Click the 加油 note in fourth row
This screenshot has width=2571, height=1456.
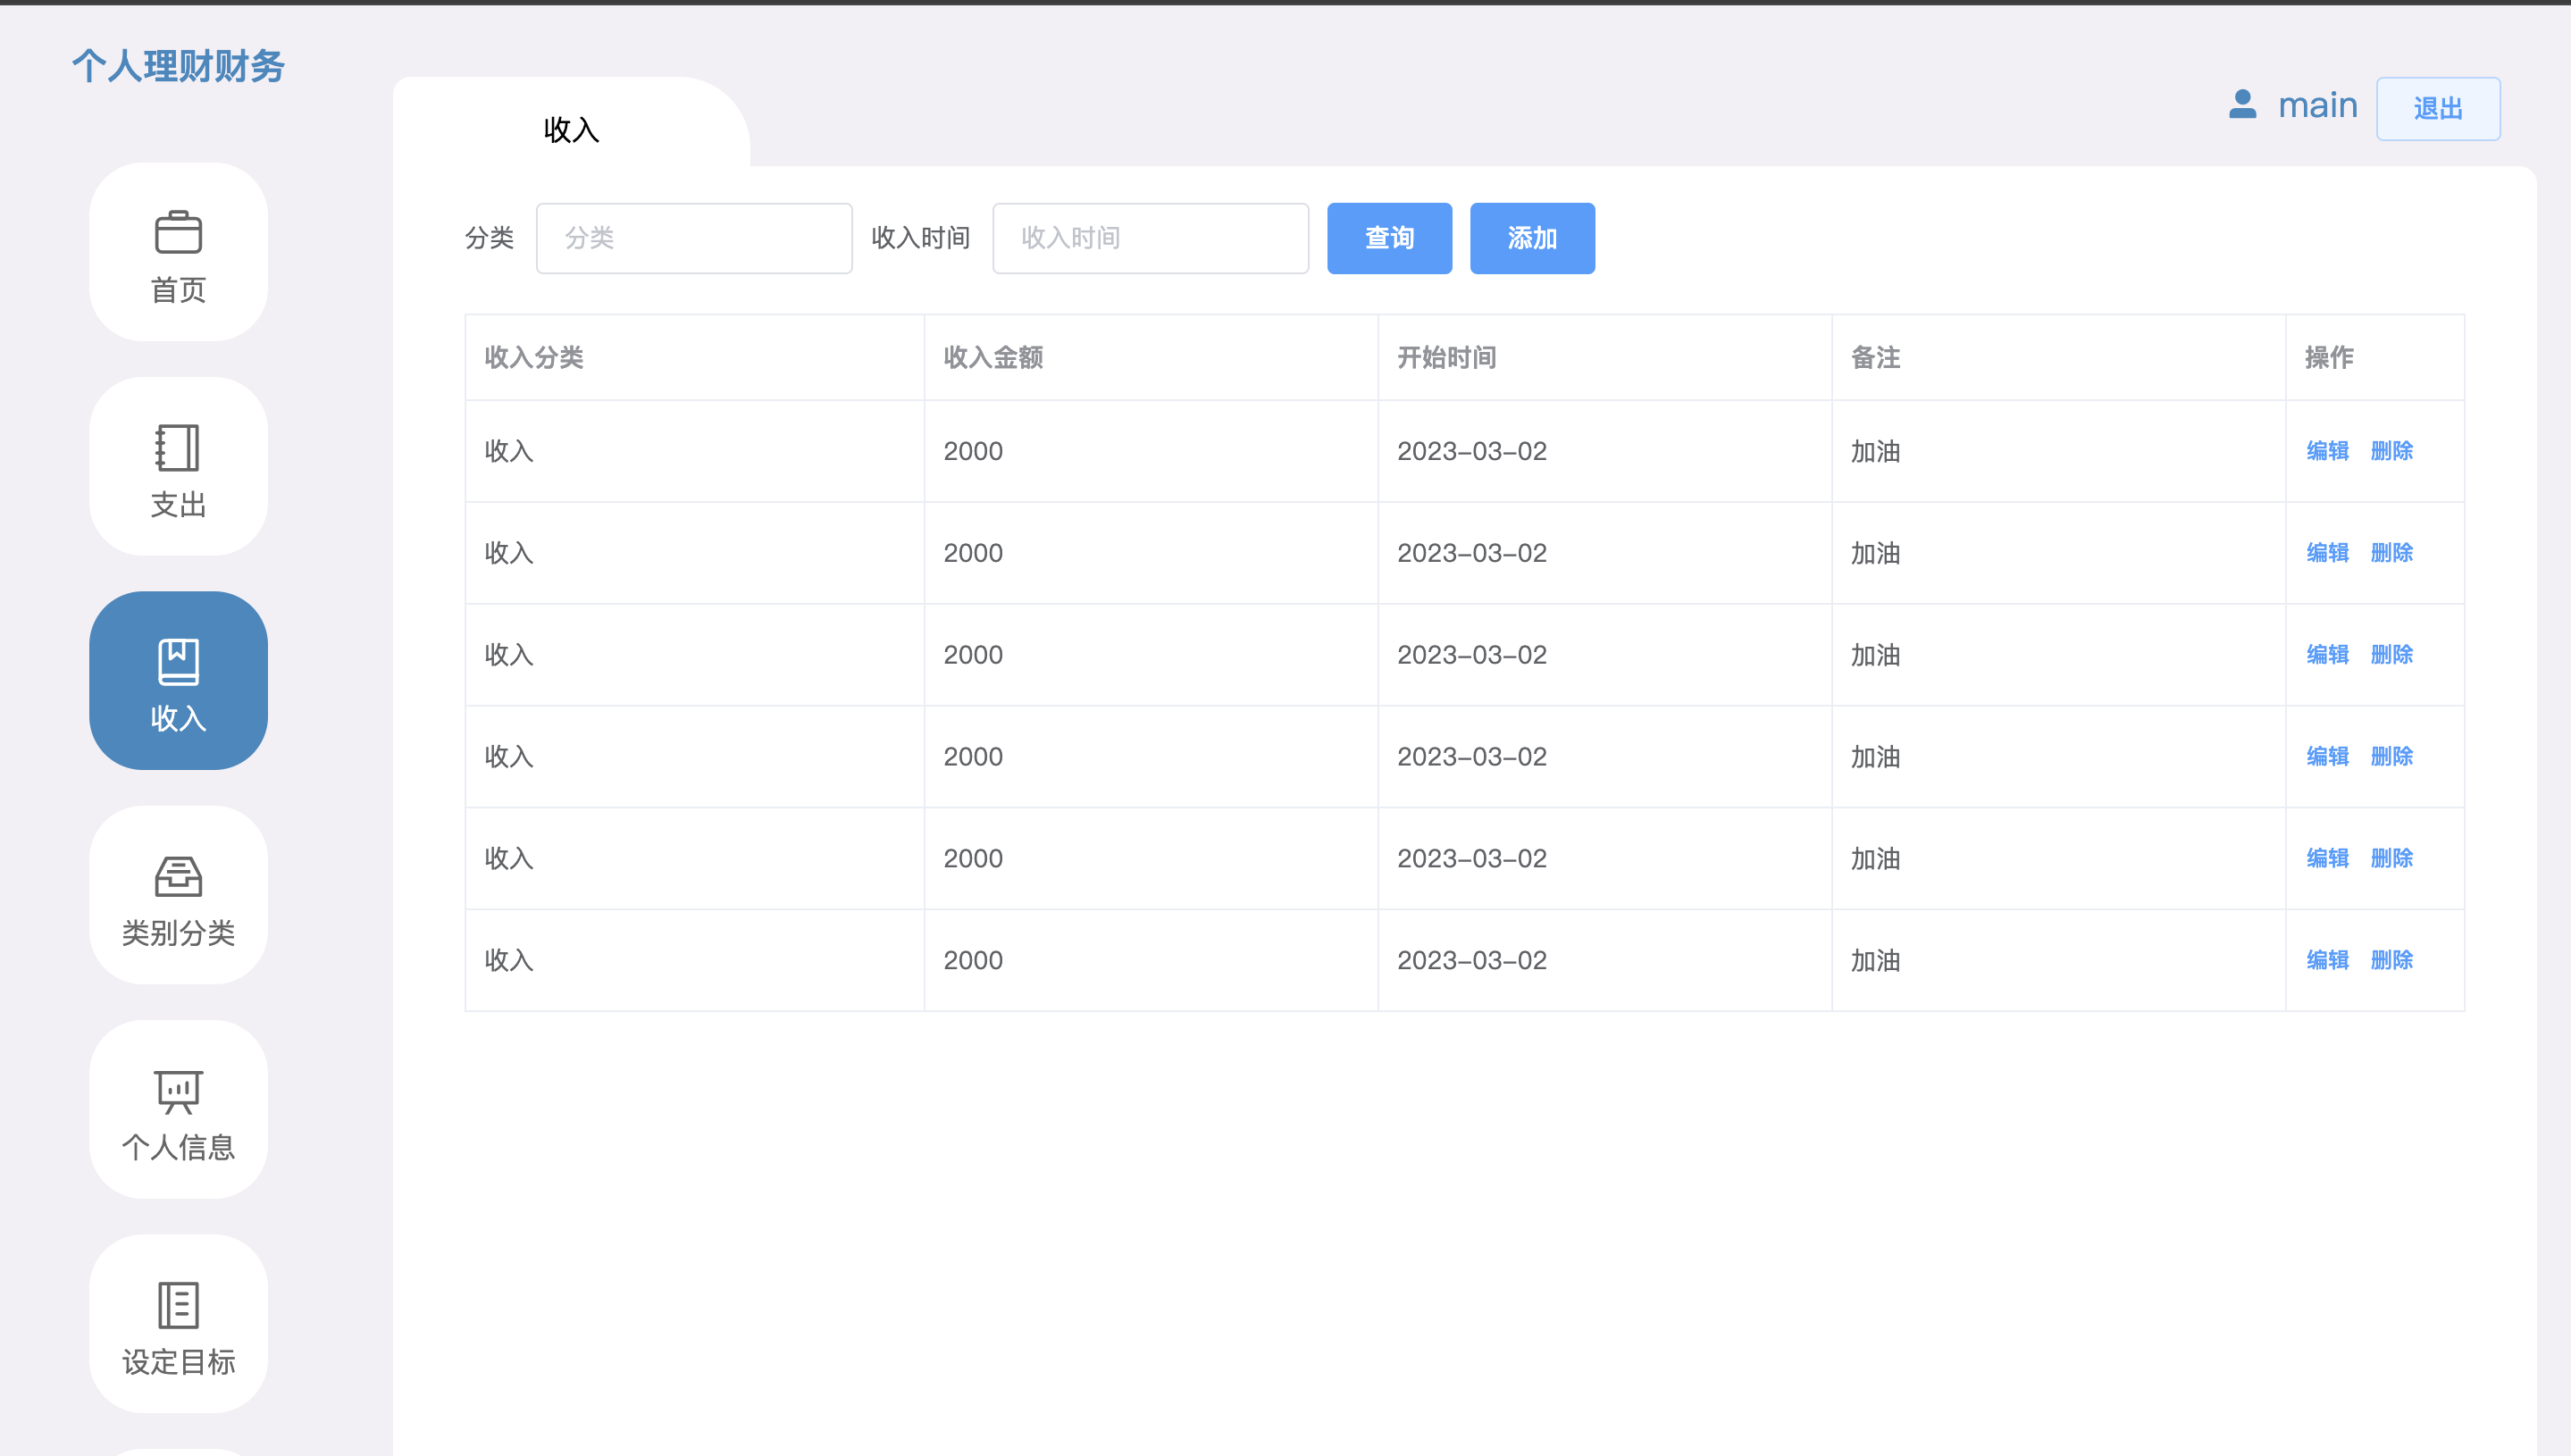[x=1876, y=757]
